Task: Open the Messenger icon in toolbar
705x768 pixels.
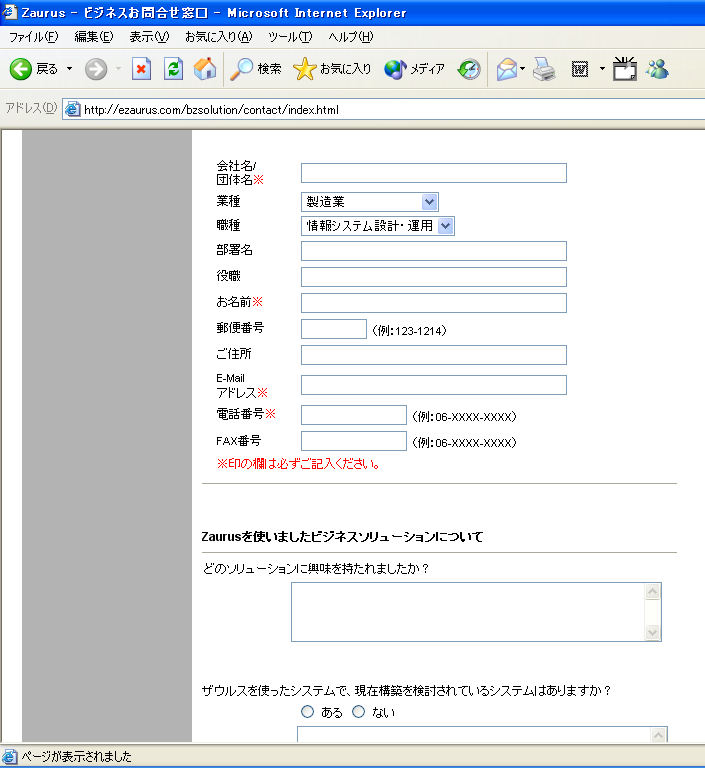Action: click(657, 69)
